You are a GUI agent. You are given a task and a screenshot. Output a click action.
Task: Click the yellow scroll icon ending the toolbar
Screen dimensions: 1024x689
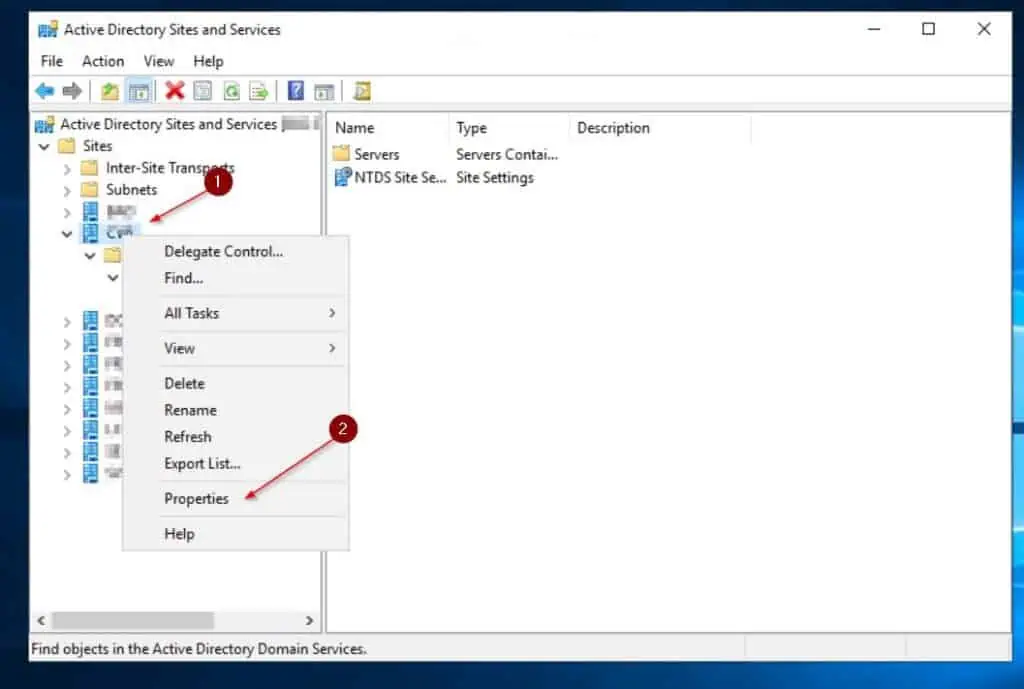click(362, 91)
